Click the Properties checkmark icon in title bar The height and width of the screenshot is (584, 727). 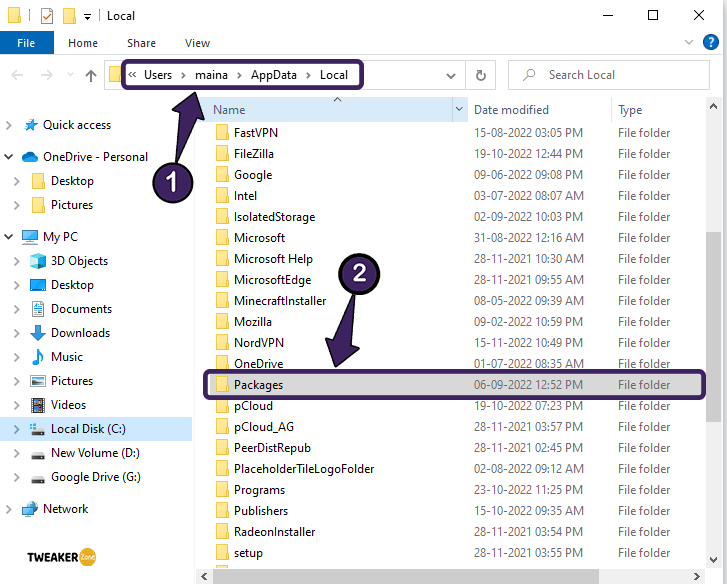47,16
